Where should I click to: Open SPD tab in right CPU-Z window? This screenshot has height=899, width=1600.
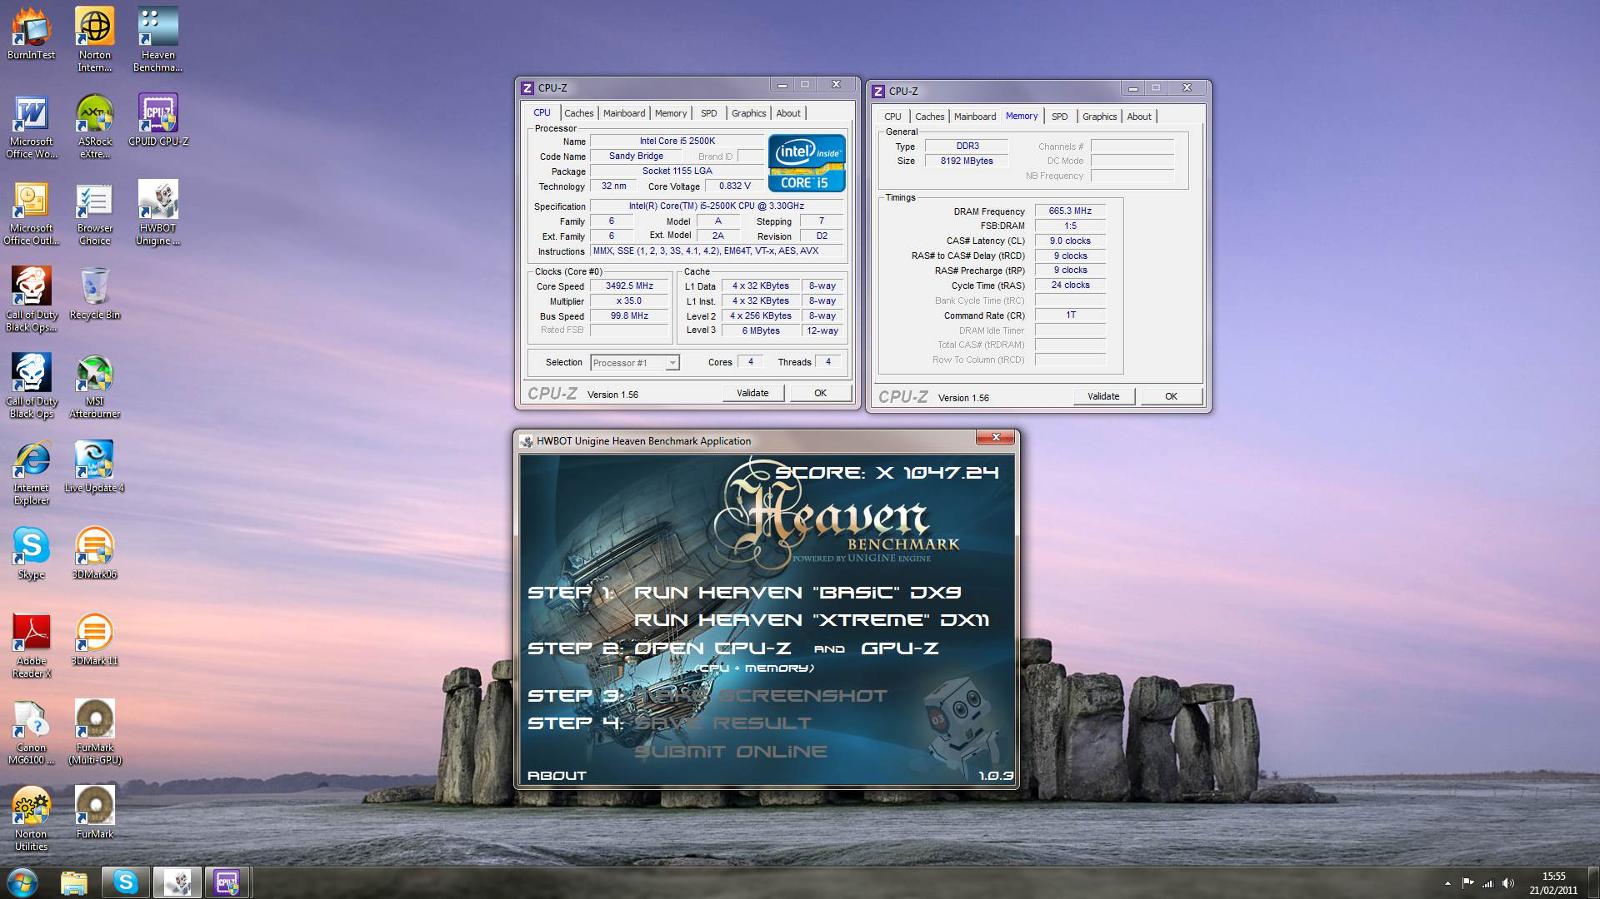1060,116
